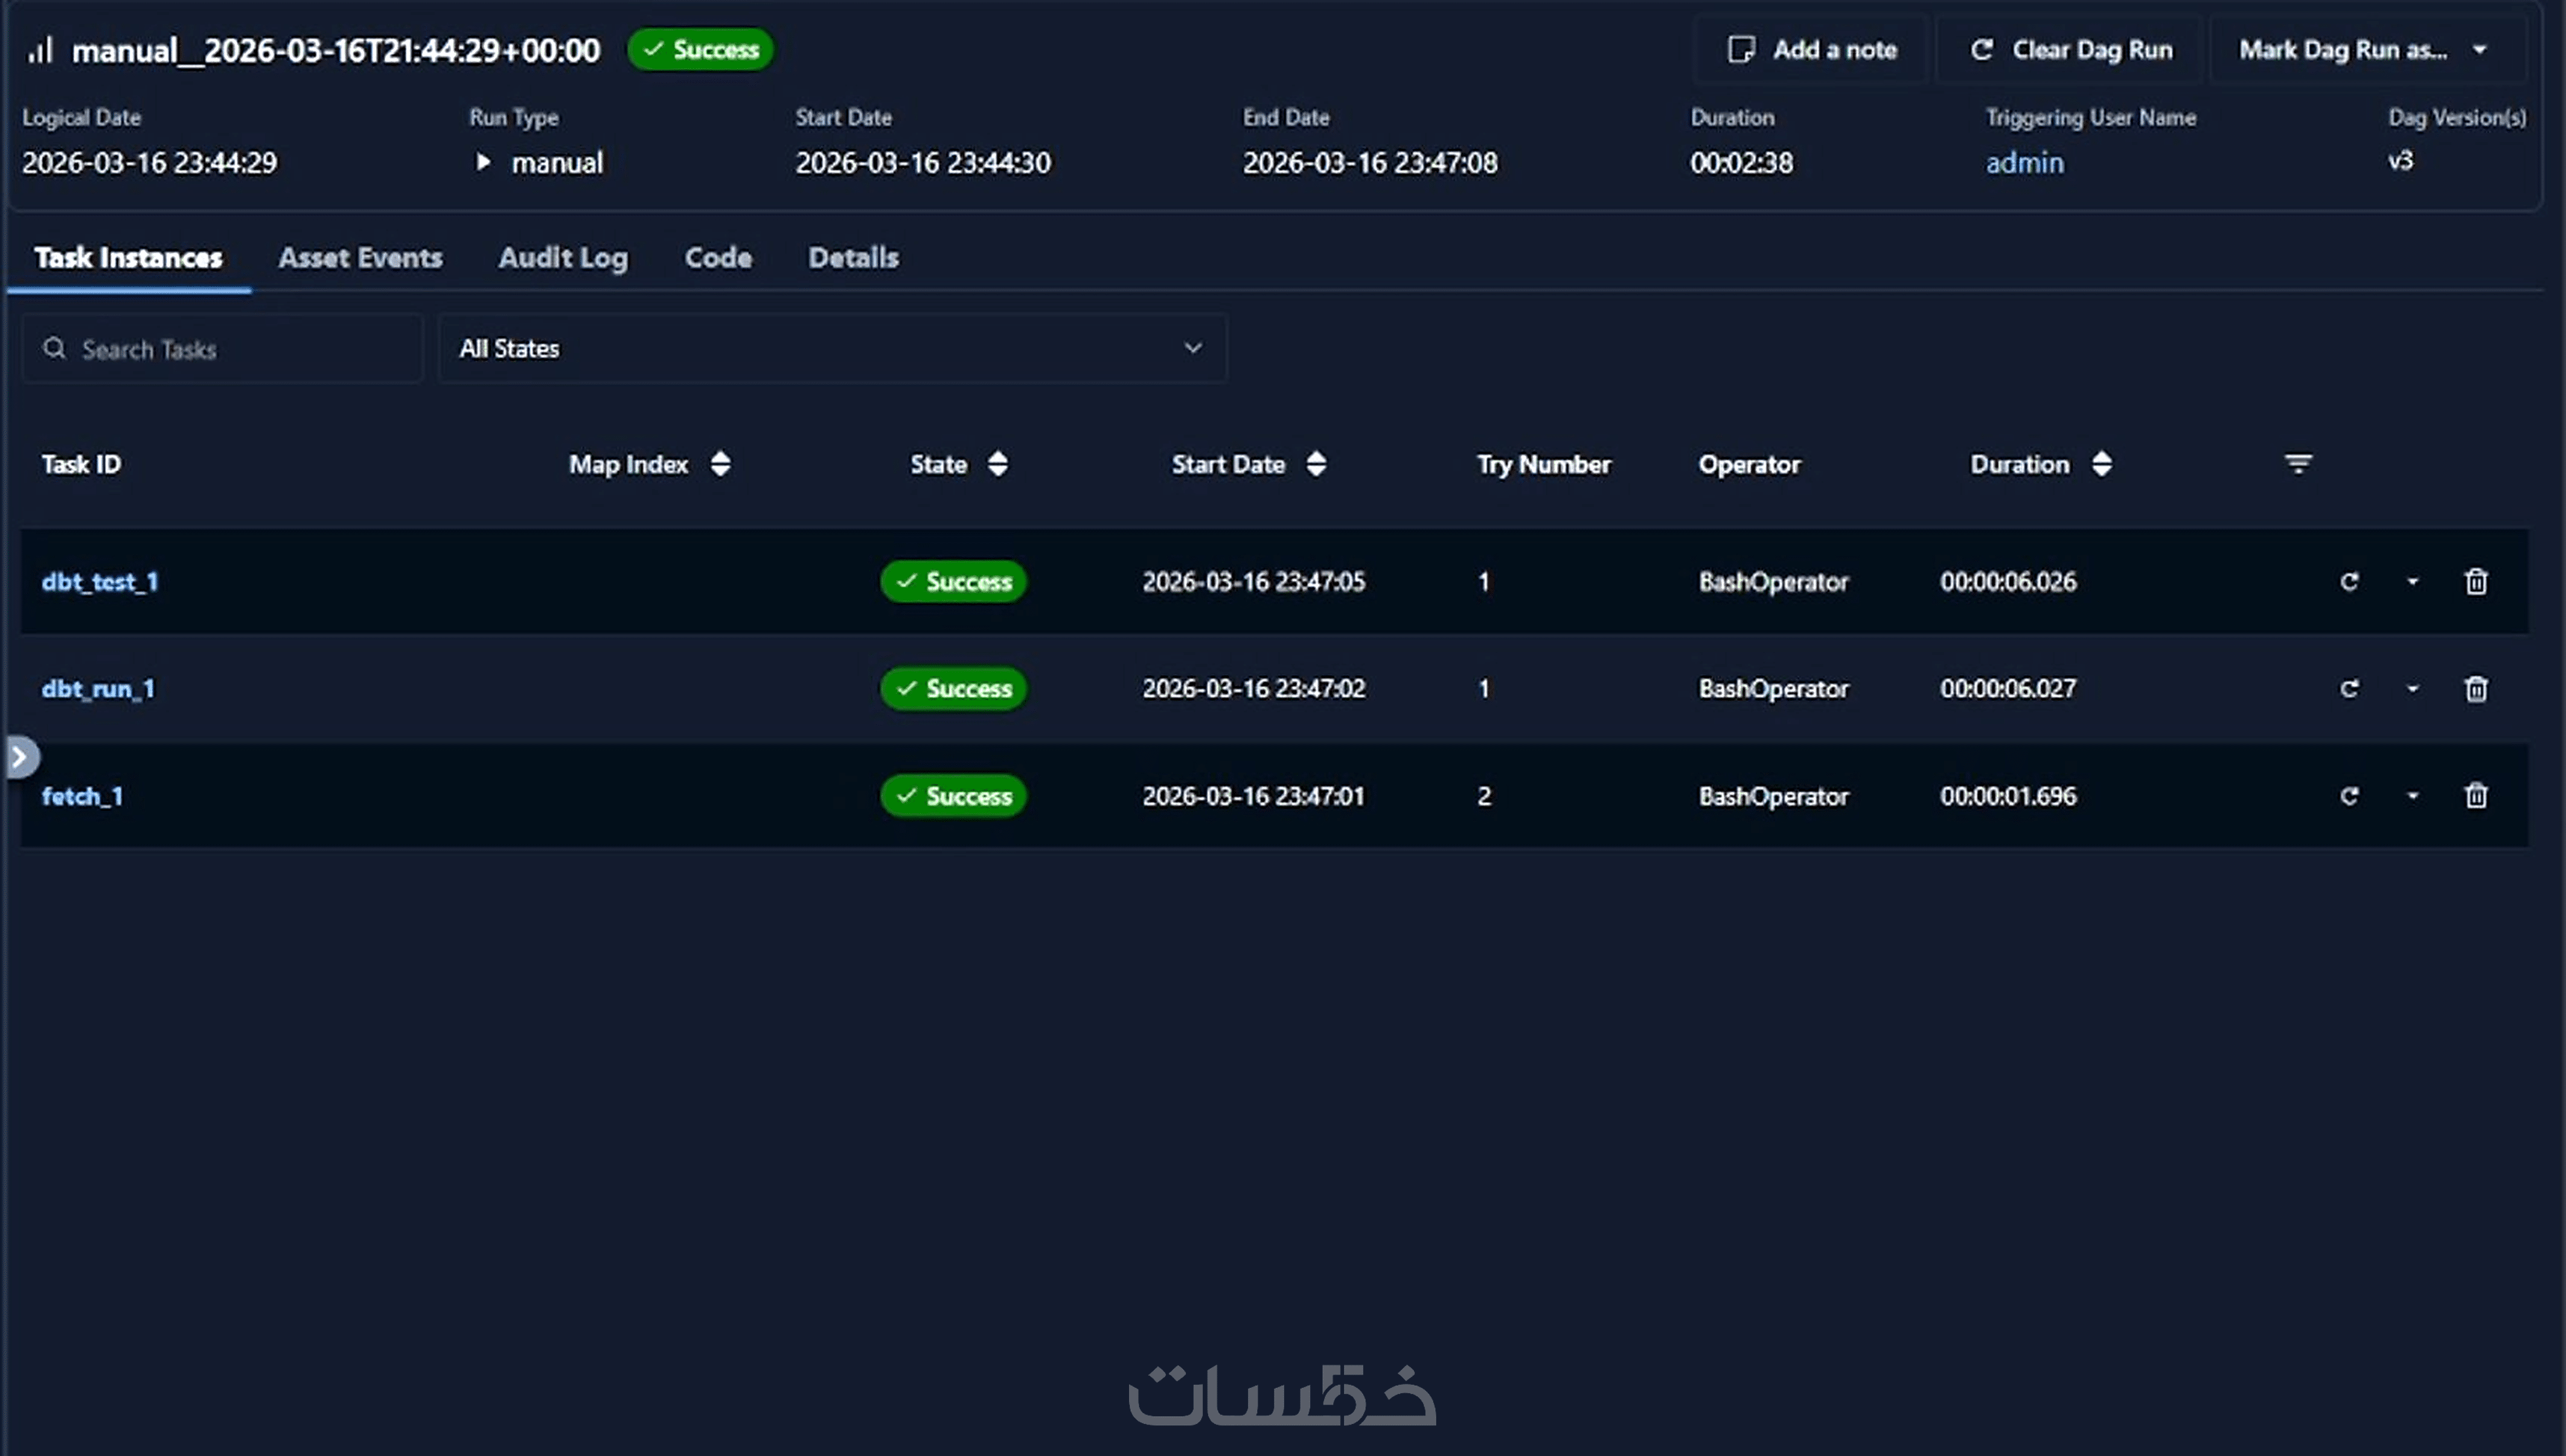Sort task instances by Start Date

(1315, 464)
